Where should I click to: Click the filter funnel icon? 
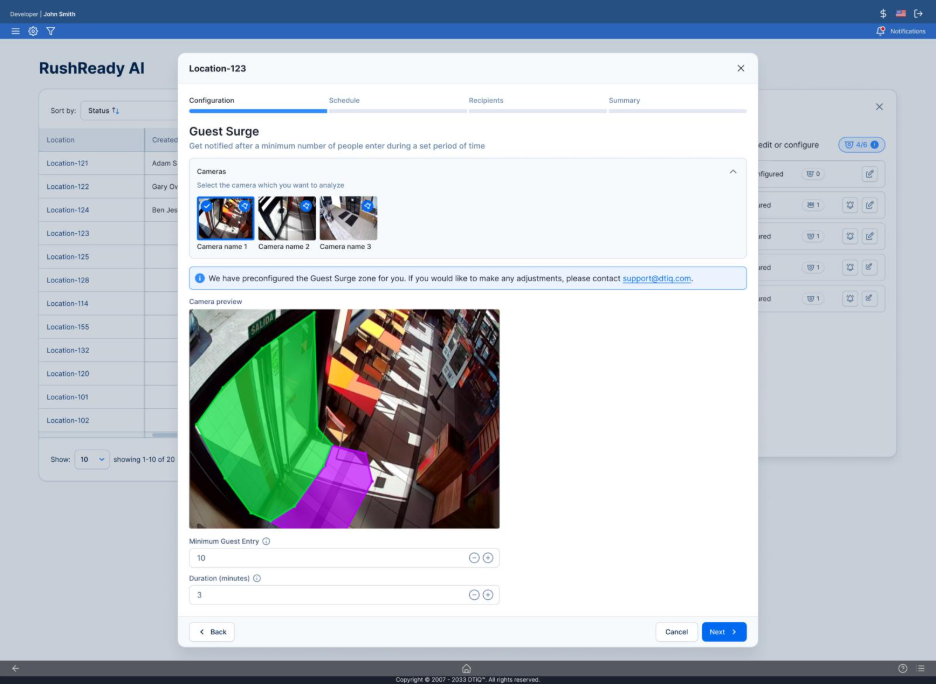(x=51, y=31)
